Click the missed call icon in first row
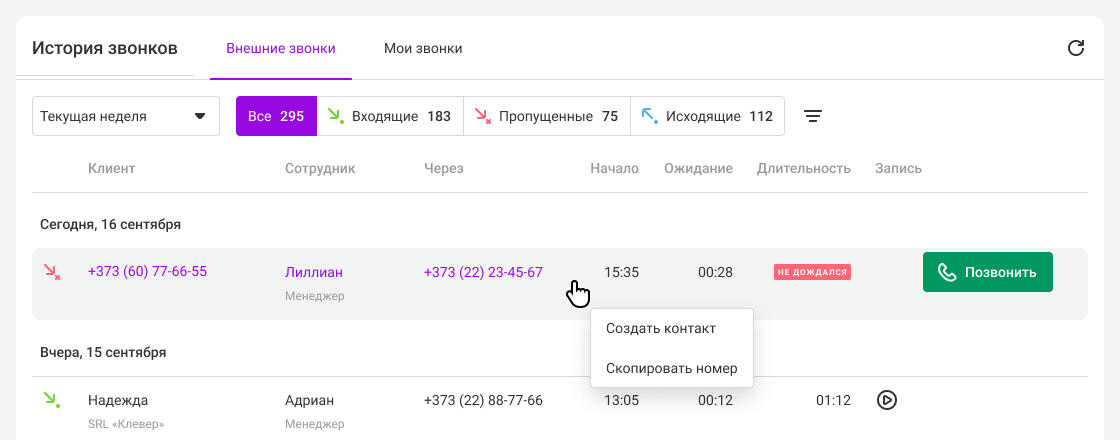Screen dimensions: 1120x440 52,272
